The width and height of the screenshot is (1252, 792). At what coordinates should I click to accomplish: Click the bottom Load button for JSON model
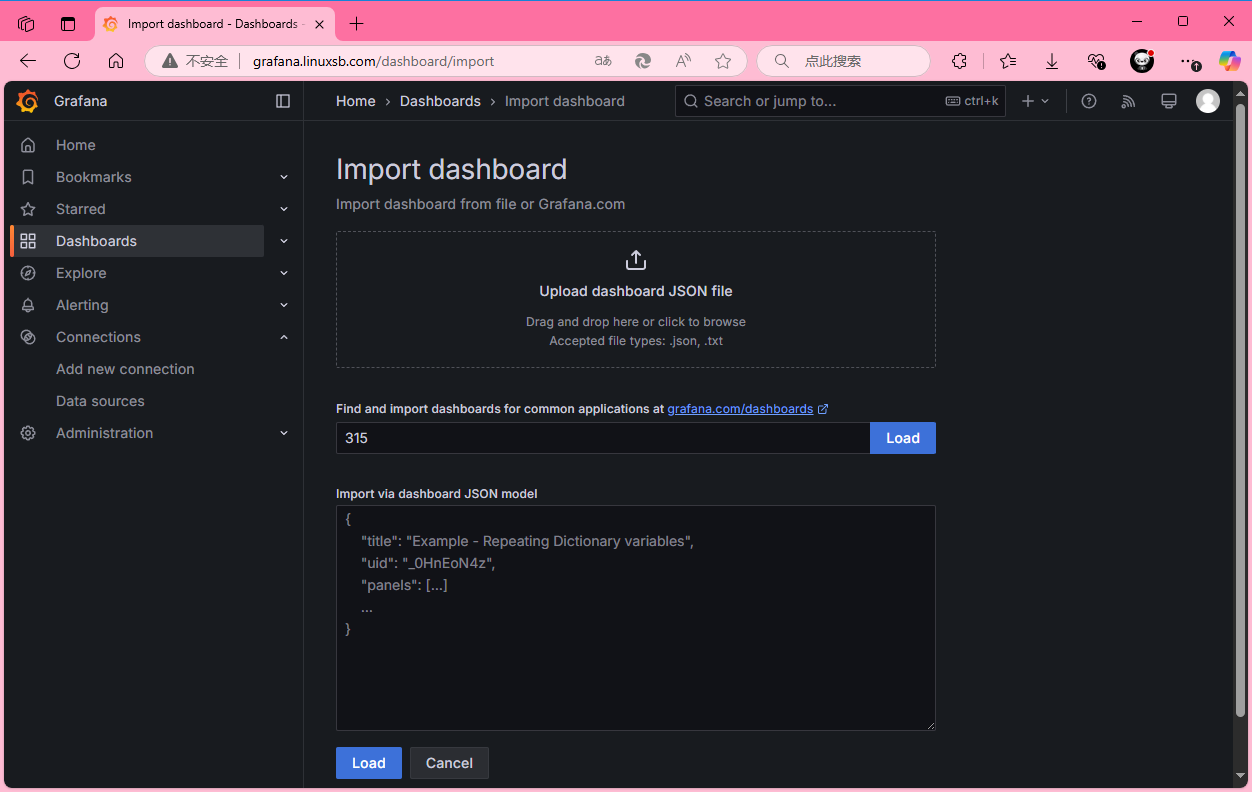pyautogui.click(x=369, y=763)
